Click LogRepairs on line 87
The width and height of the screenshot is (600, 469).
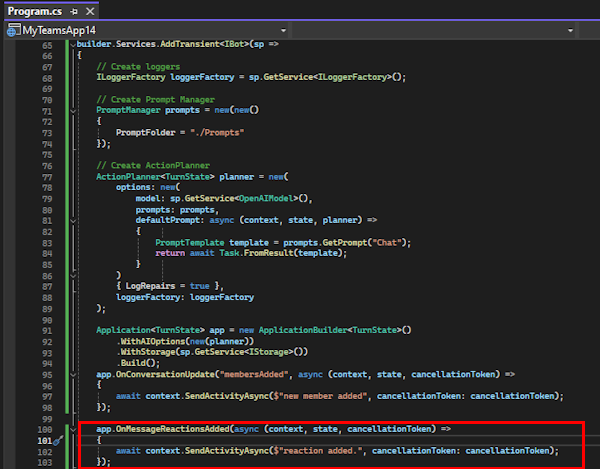pyautogui.click(x=150, y=286)
